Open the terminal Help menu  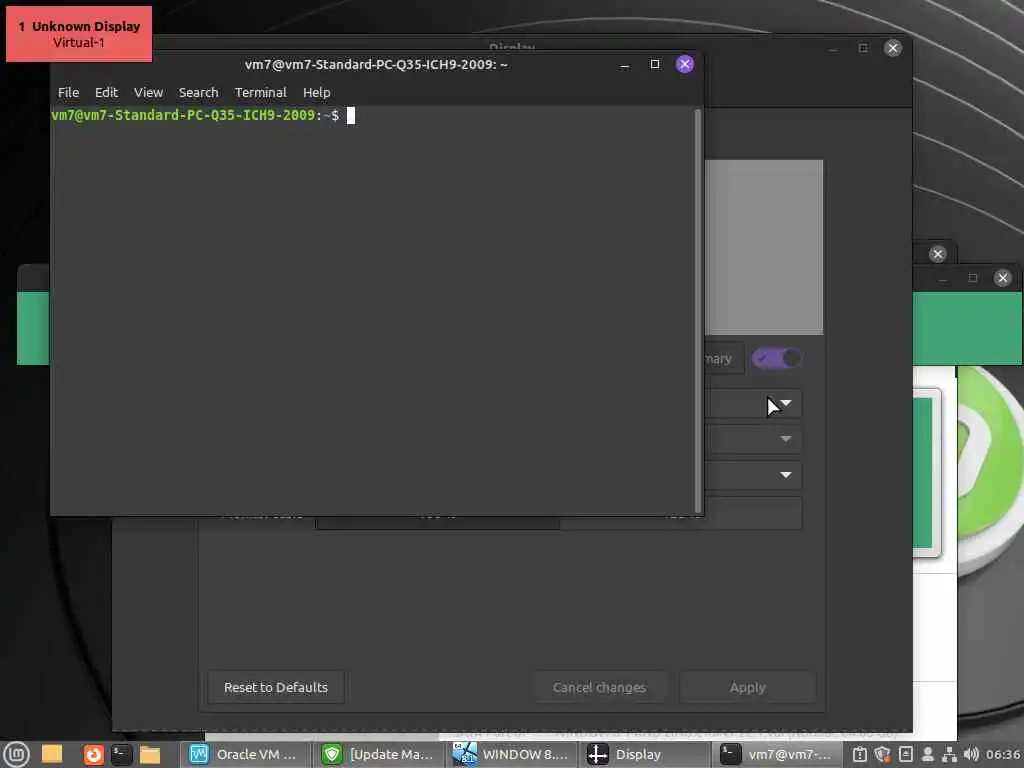(317, 92)
